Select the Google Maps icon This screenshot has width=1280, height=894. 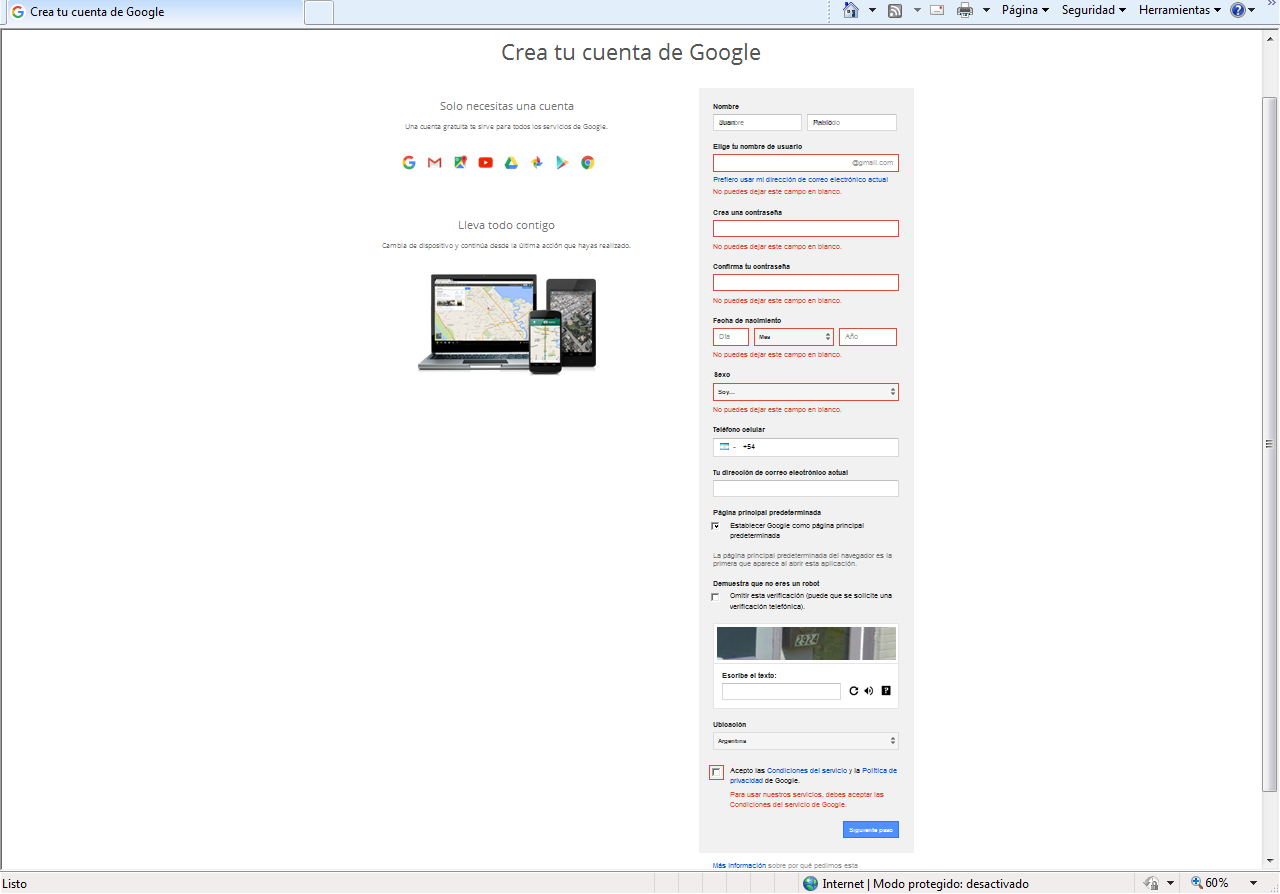(x=460, y=162)
